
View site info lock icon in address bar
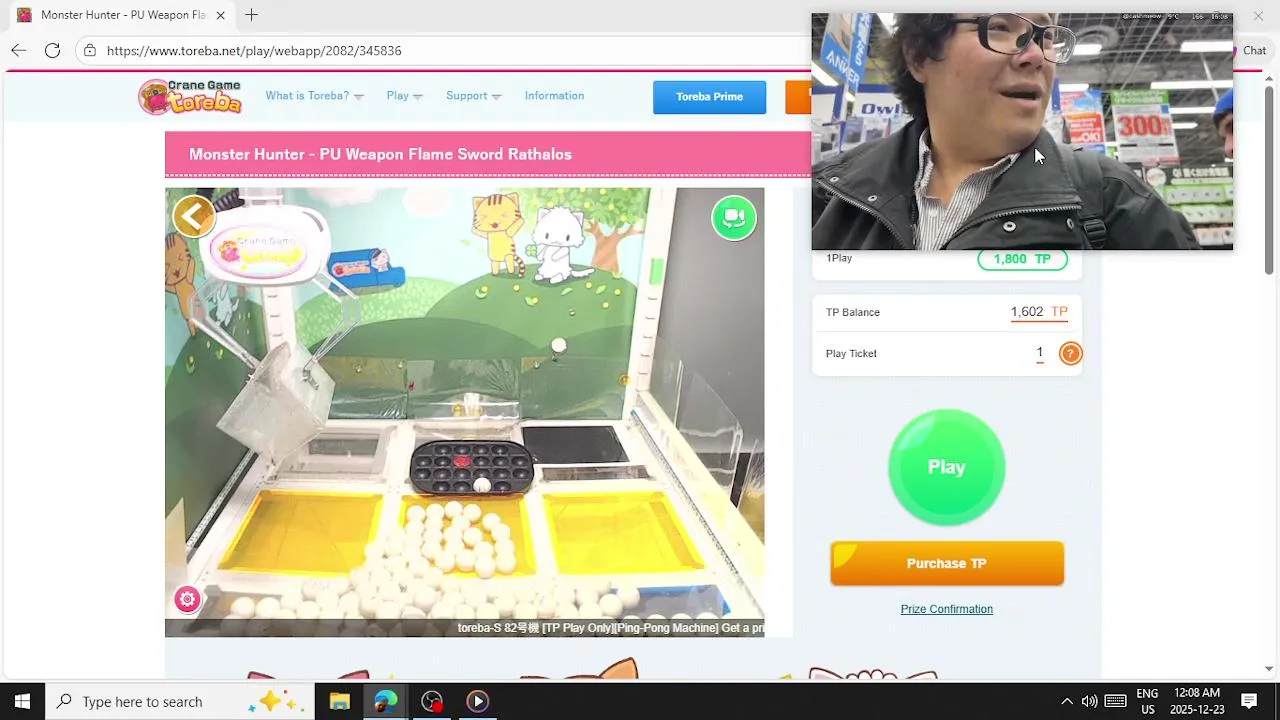point(90,50)
